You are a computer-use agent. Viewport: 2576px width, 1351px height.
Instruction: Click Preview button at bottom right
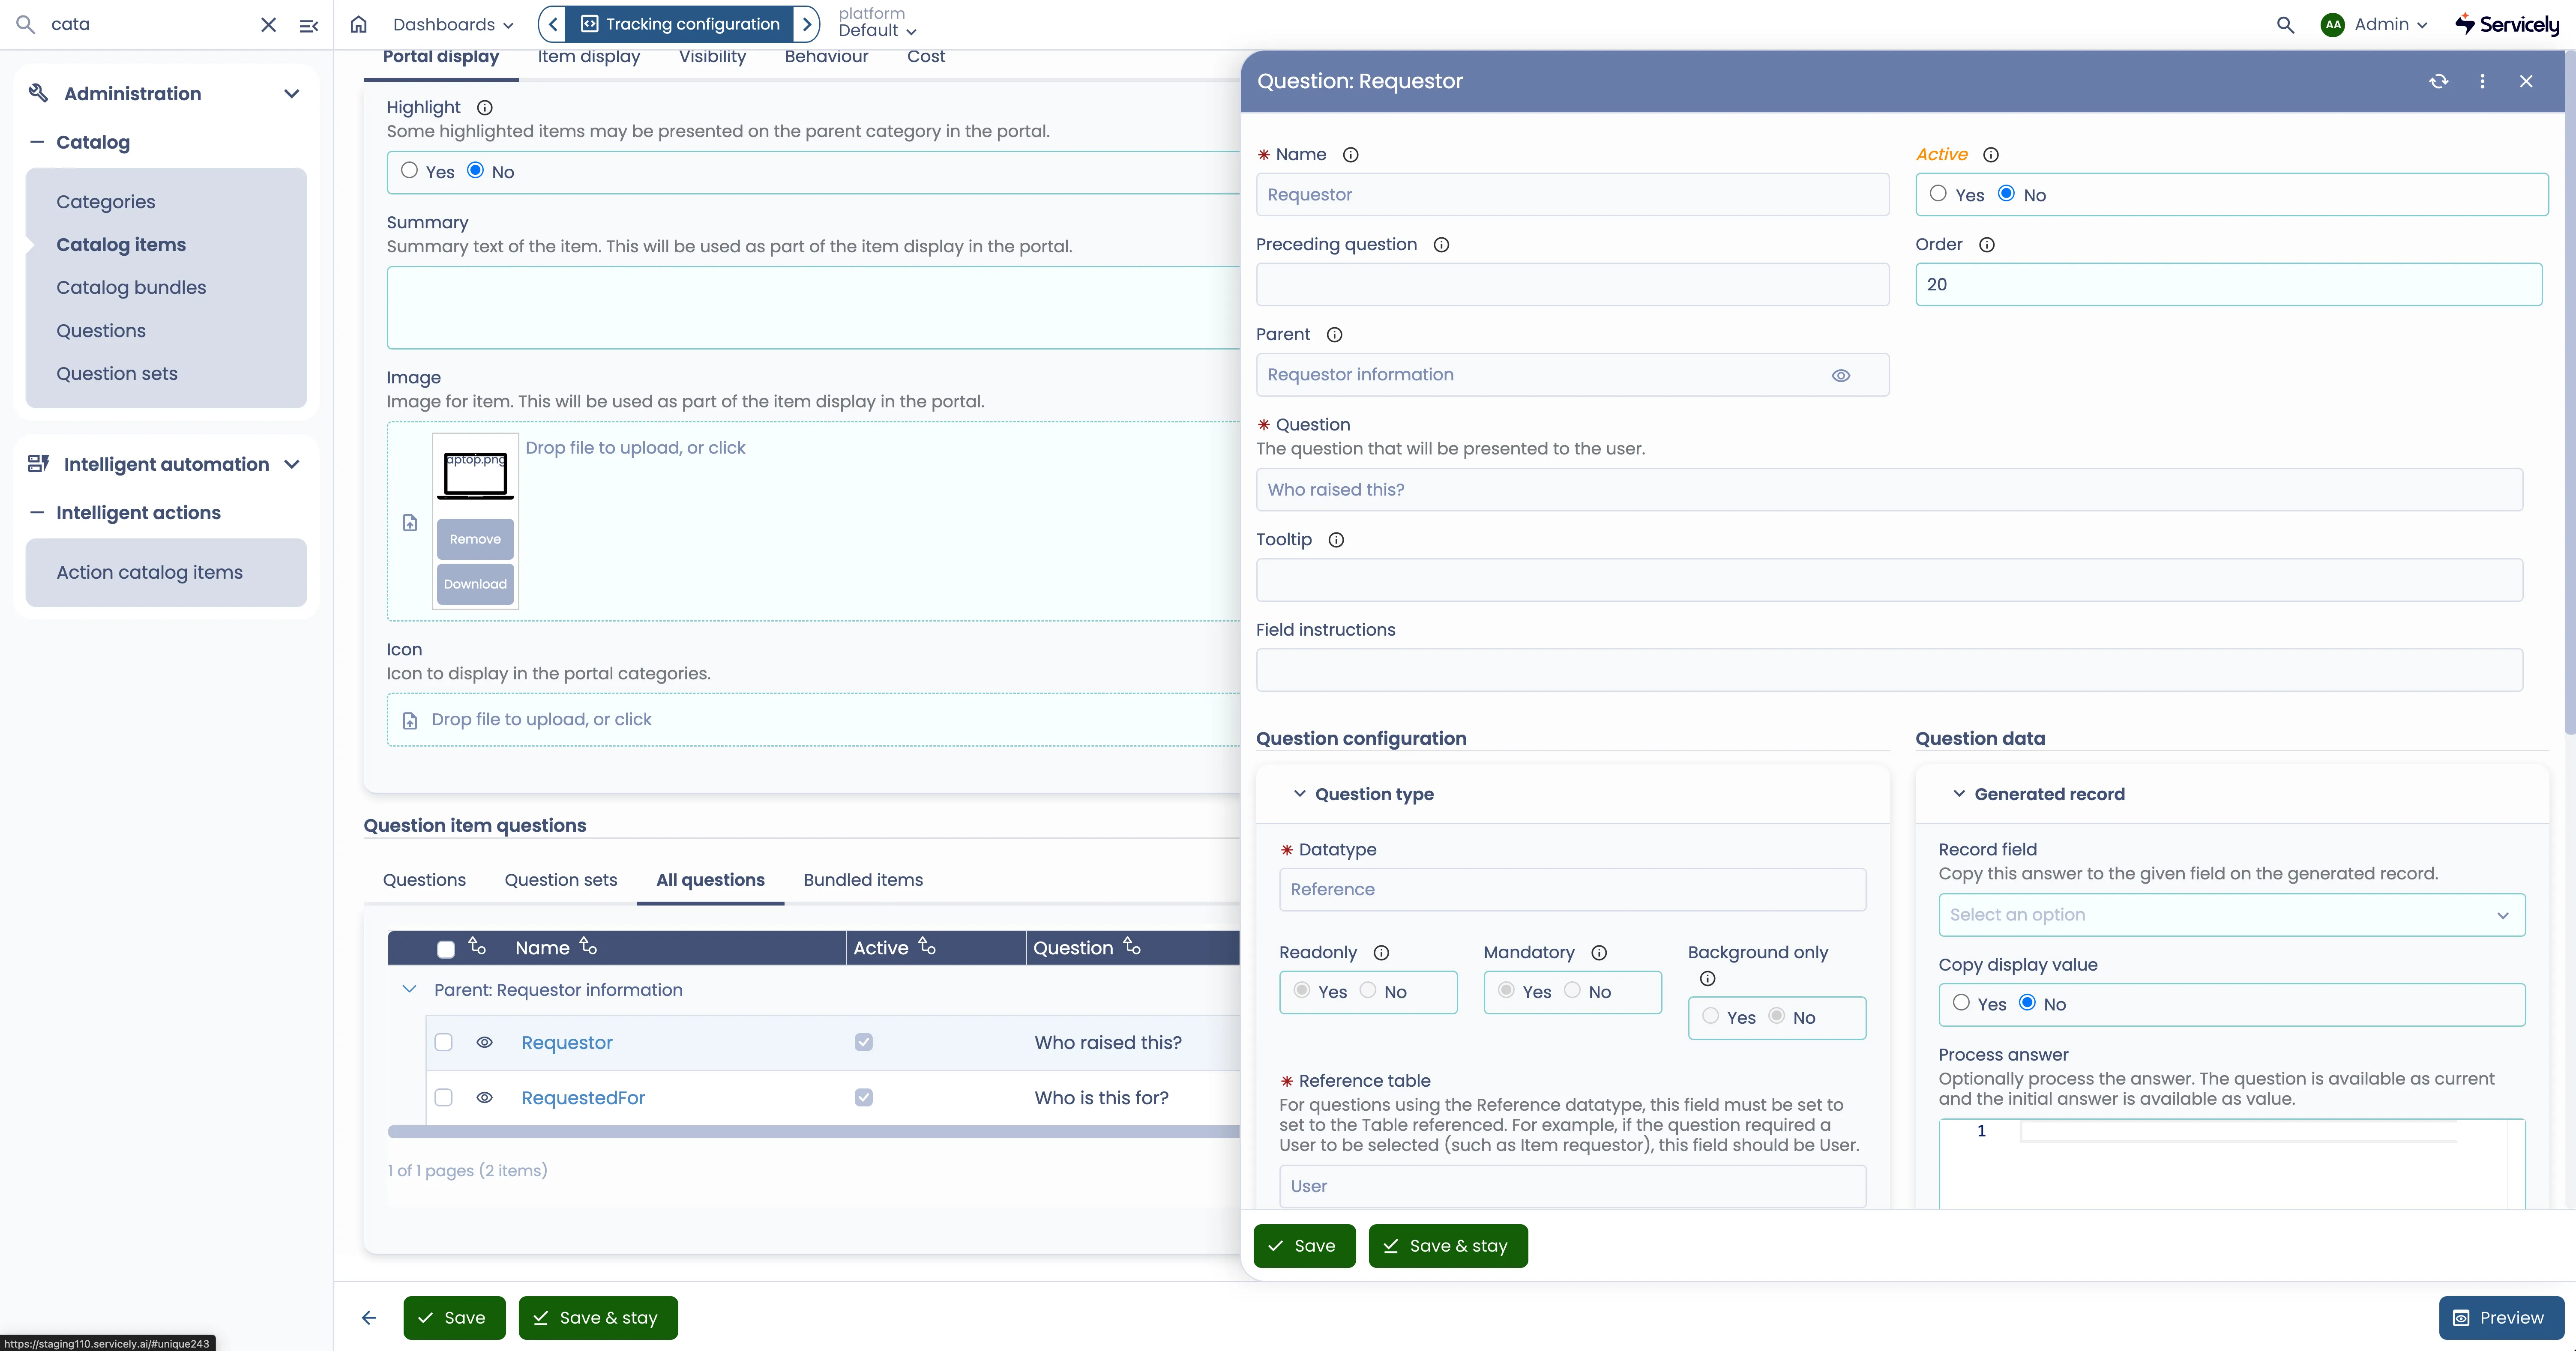tap(2501, 1317)
